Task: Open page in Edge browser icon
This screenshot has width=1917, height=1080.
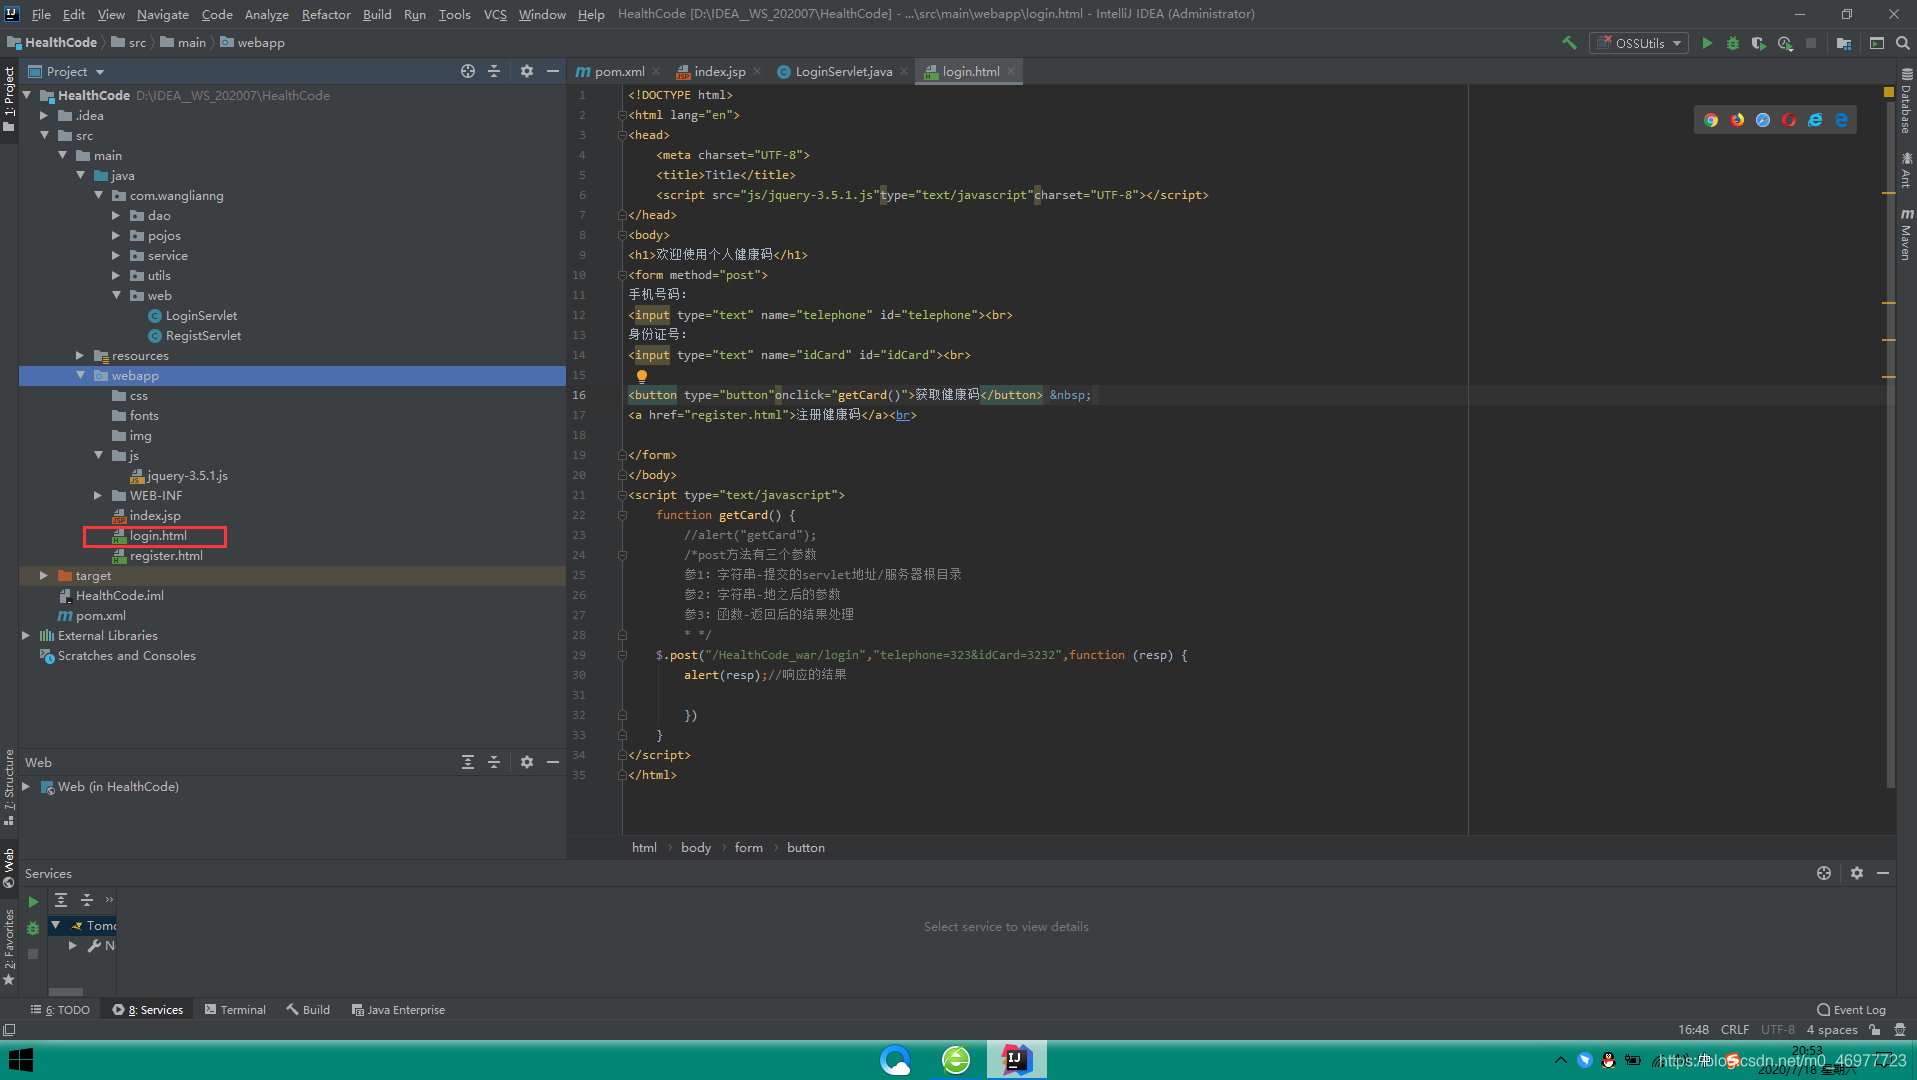Action: coord(1841,120)
